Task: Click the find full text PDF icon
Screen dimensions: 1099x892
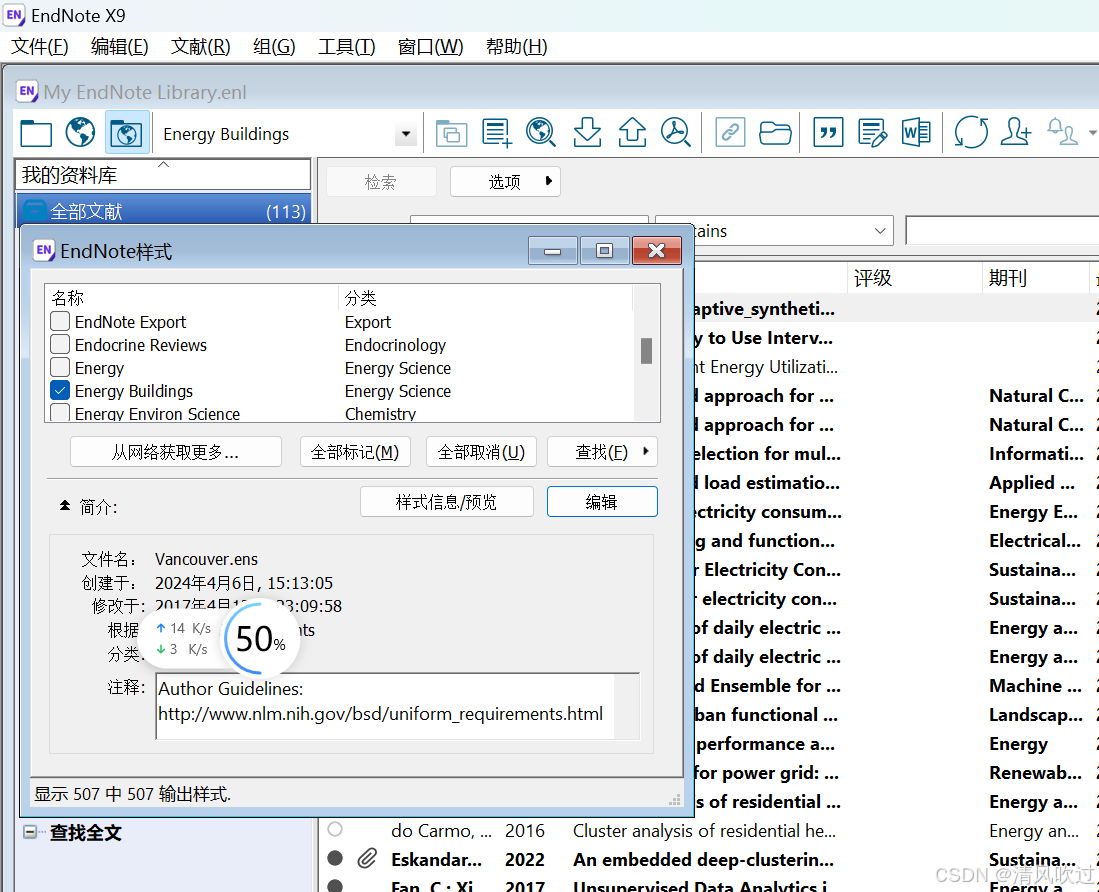Action: click(676, 132)
